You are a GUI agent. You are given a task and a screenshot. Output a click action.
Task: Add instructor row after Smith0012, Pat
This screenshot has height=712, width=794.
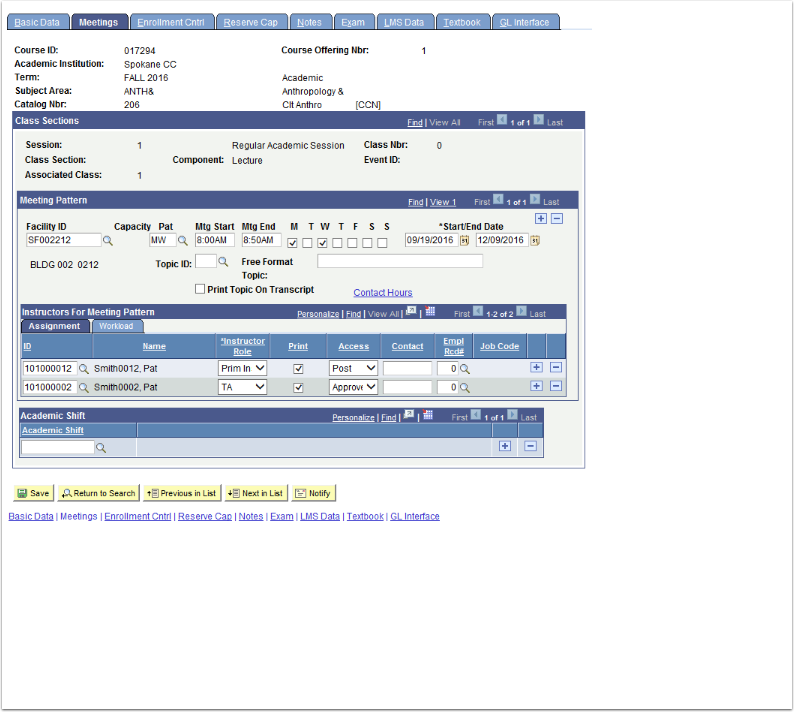tap(536, 367)
